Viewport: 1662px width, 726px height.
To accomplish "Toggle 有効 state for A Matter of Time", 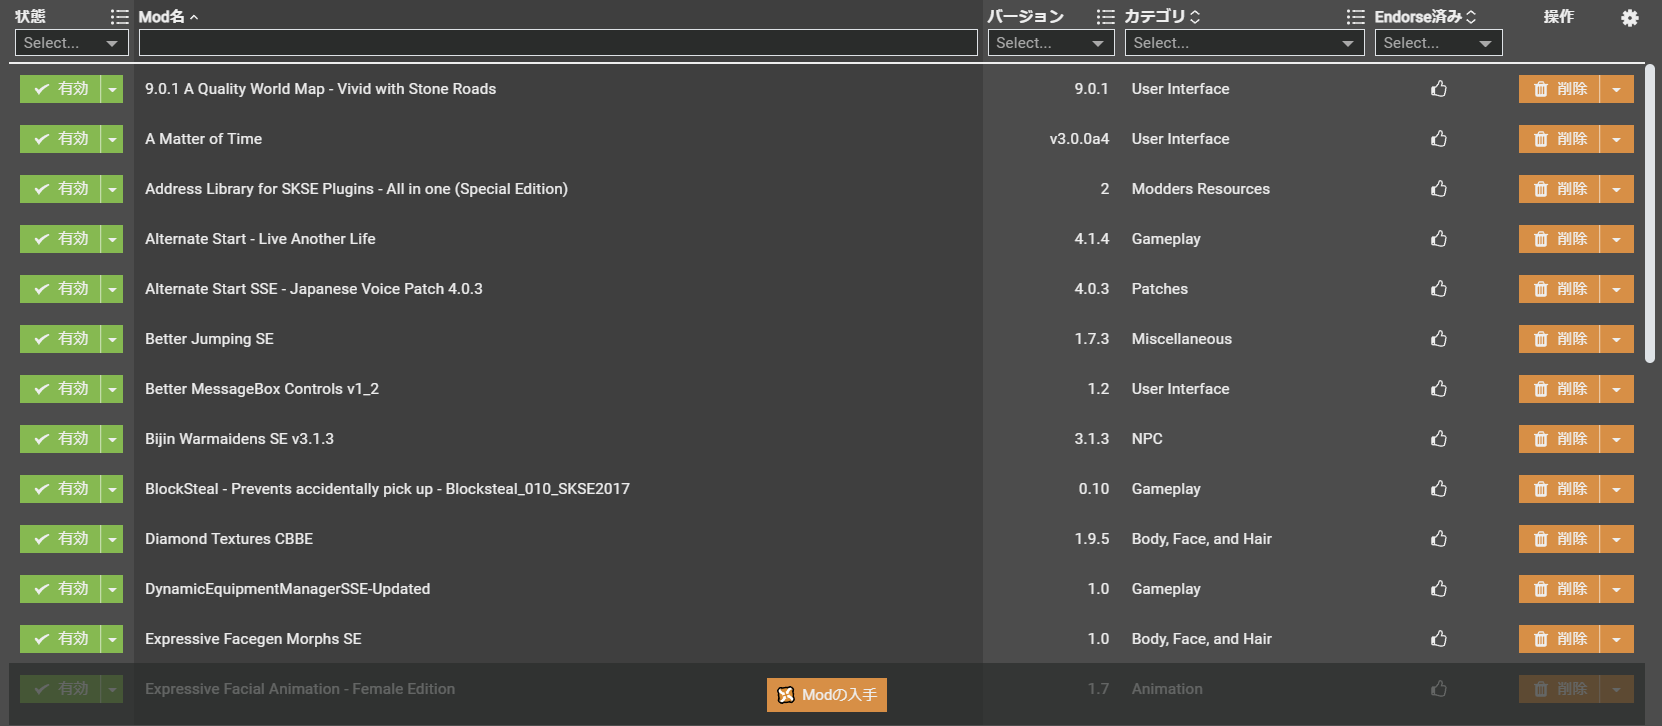I will click(60, 139).
